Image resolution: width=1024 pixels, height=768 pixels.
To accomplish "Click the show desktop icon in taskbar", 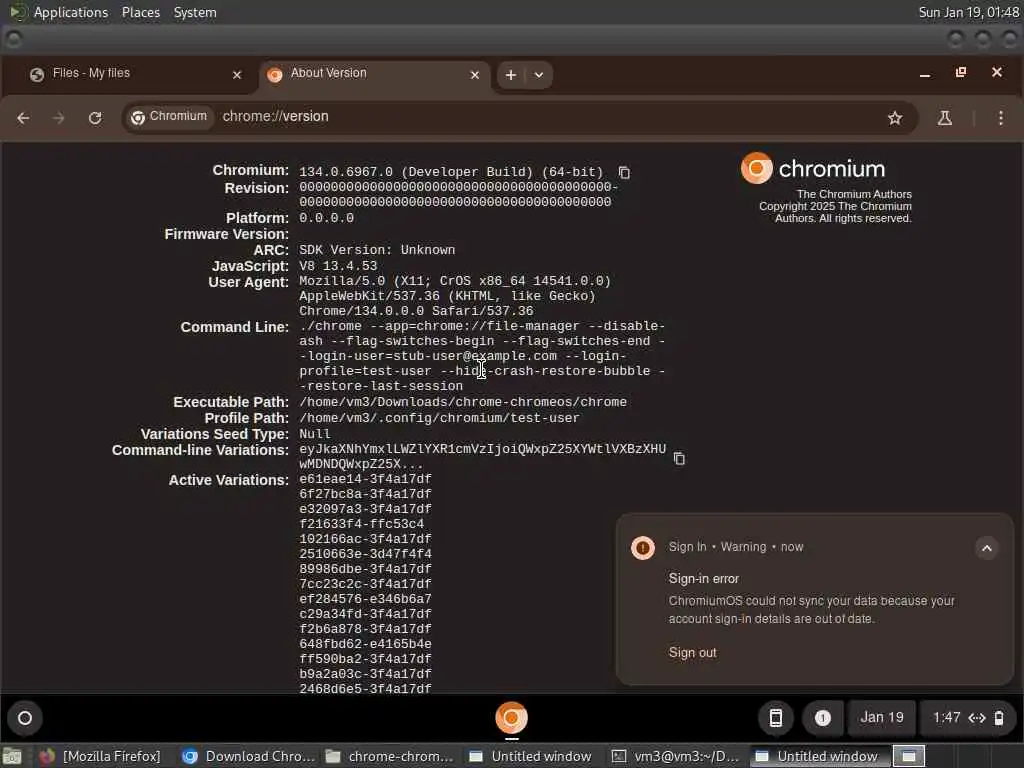I will coord(12,757).
